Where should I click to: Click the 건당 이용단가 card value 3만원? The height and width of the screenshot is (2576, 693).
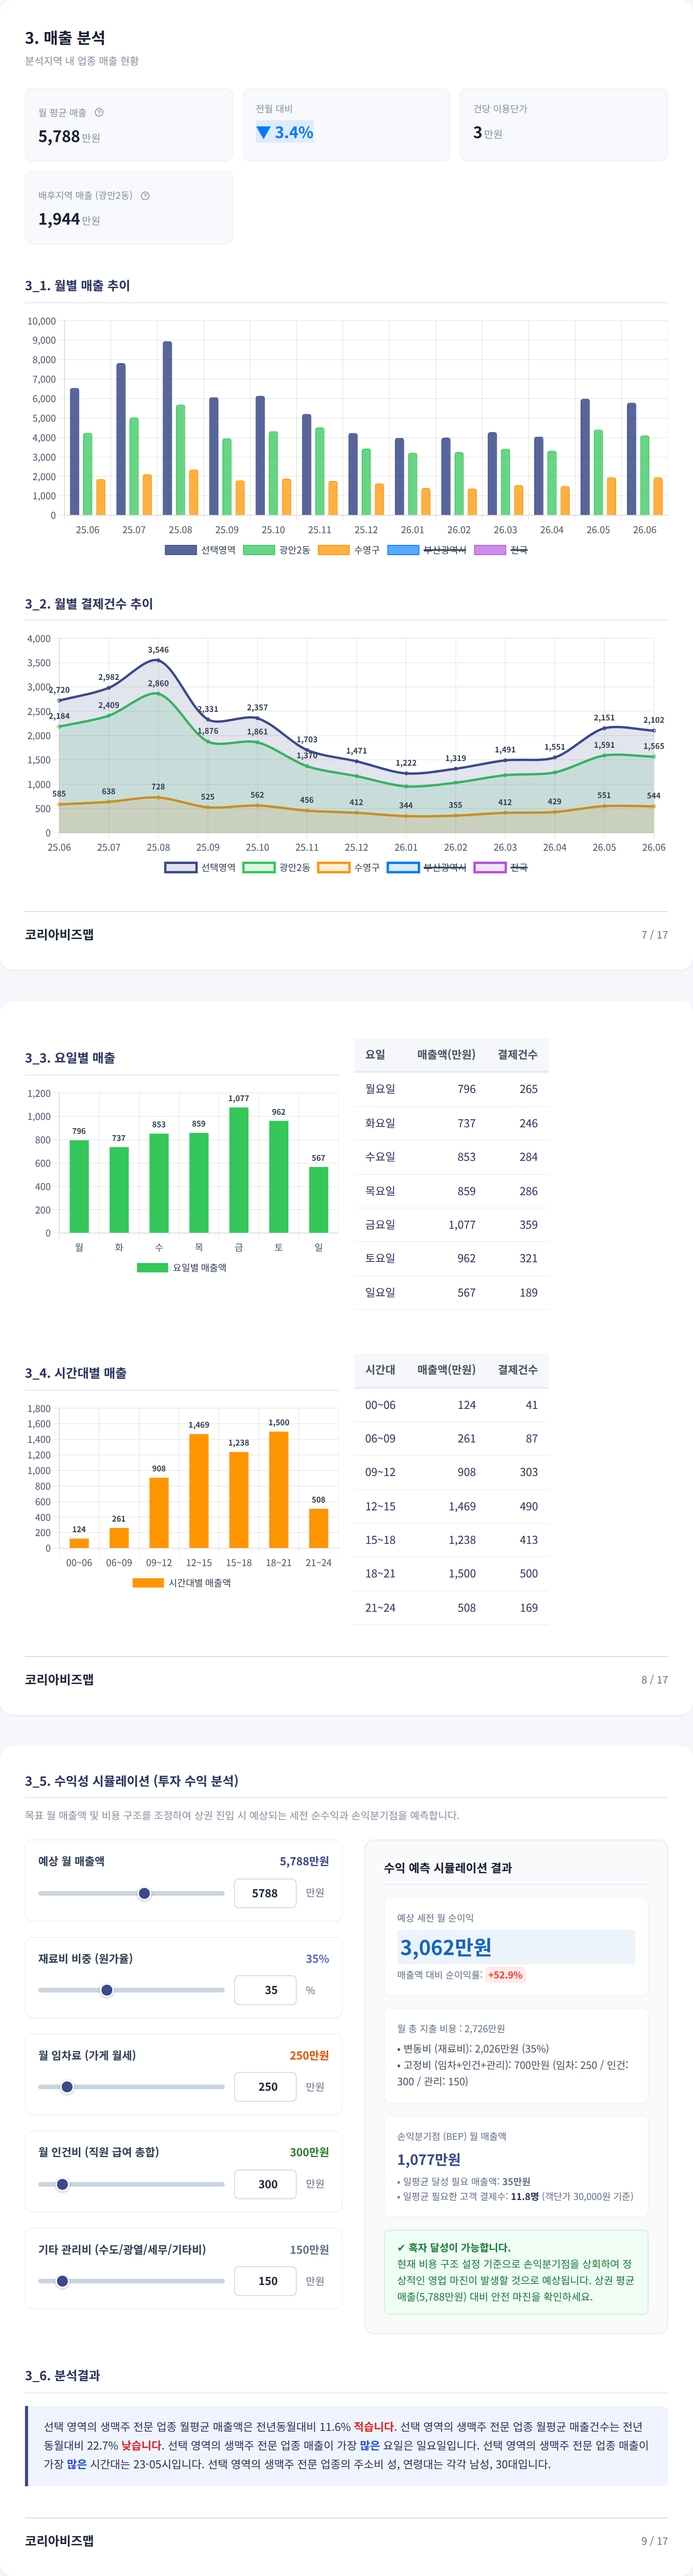pyautogui.click(x=488, y=132)
